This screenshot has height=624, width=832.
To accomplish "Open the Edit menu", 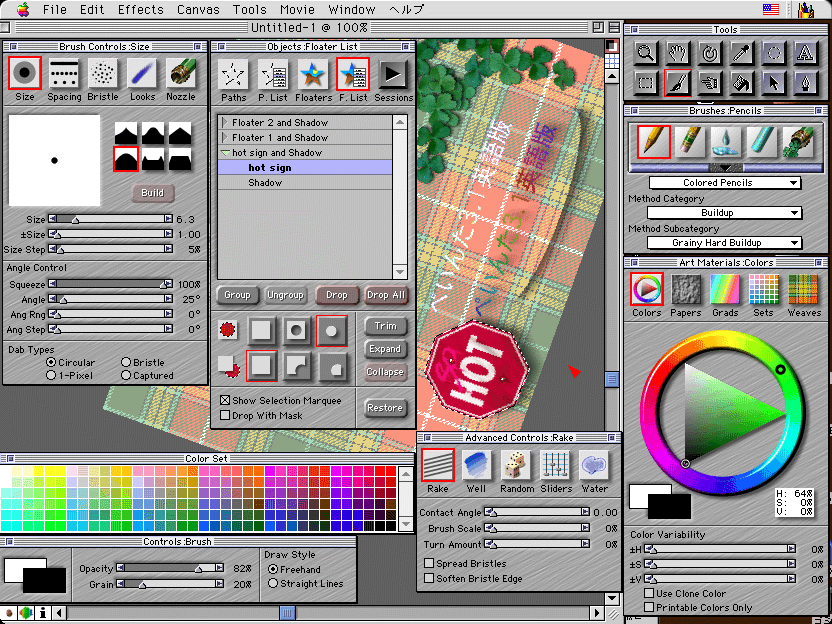I will tap(92, 10).
